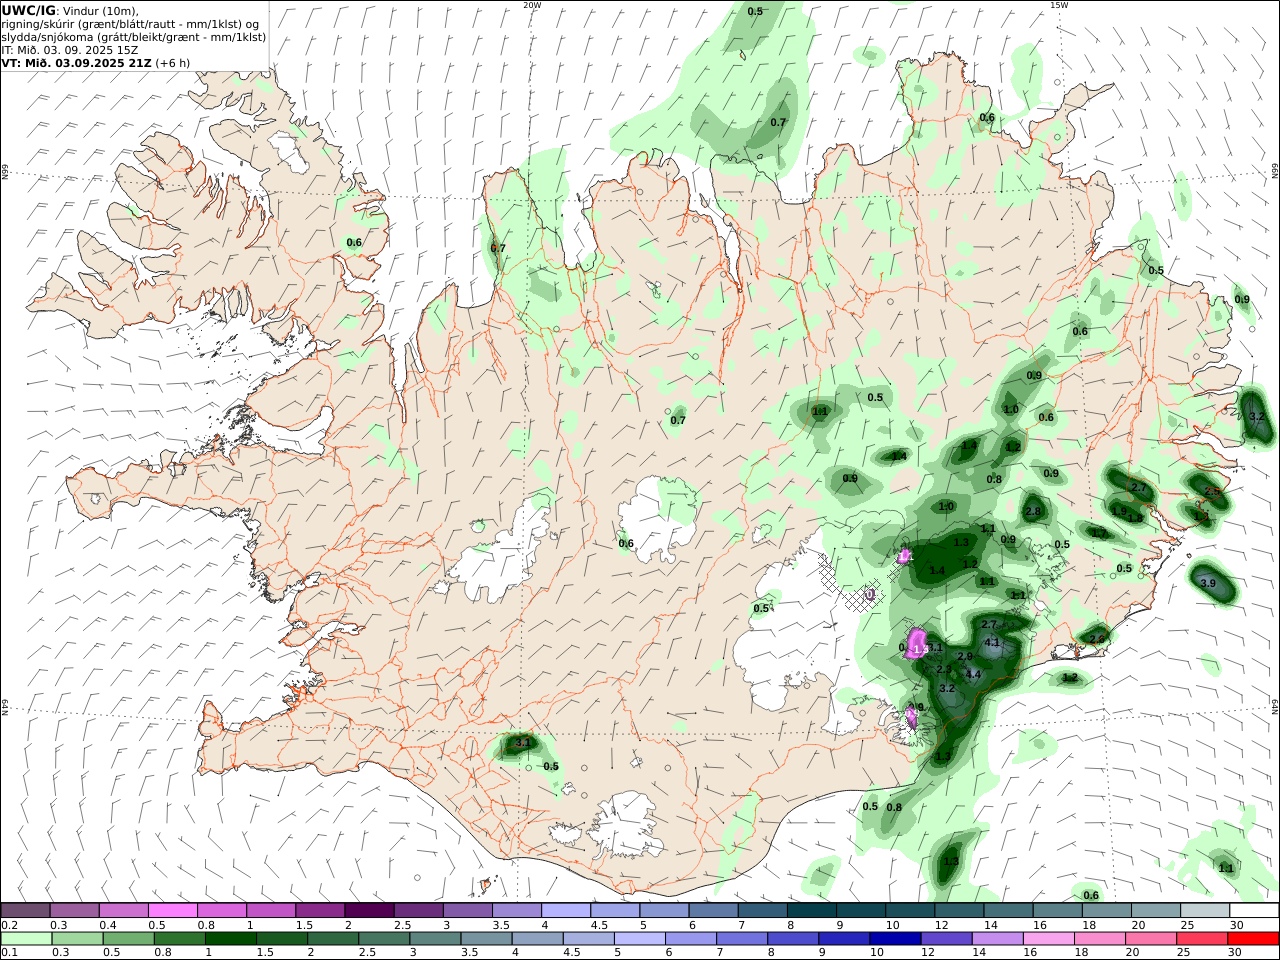
Task: Pick the grey-purple 0.2 snow legend swatch
Action: click(26, 910)
